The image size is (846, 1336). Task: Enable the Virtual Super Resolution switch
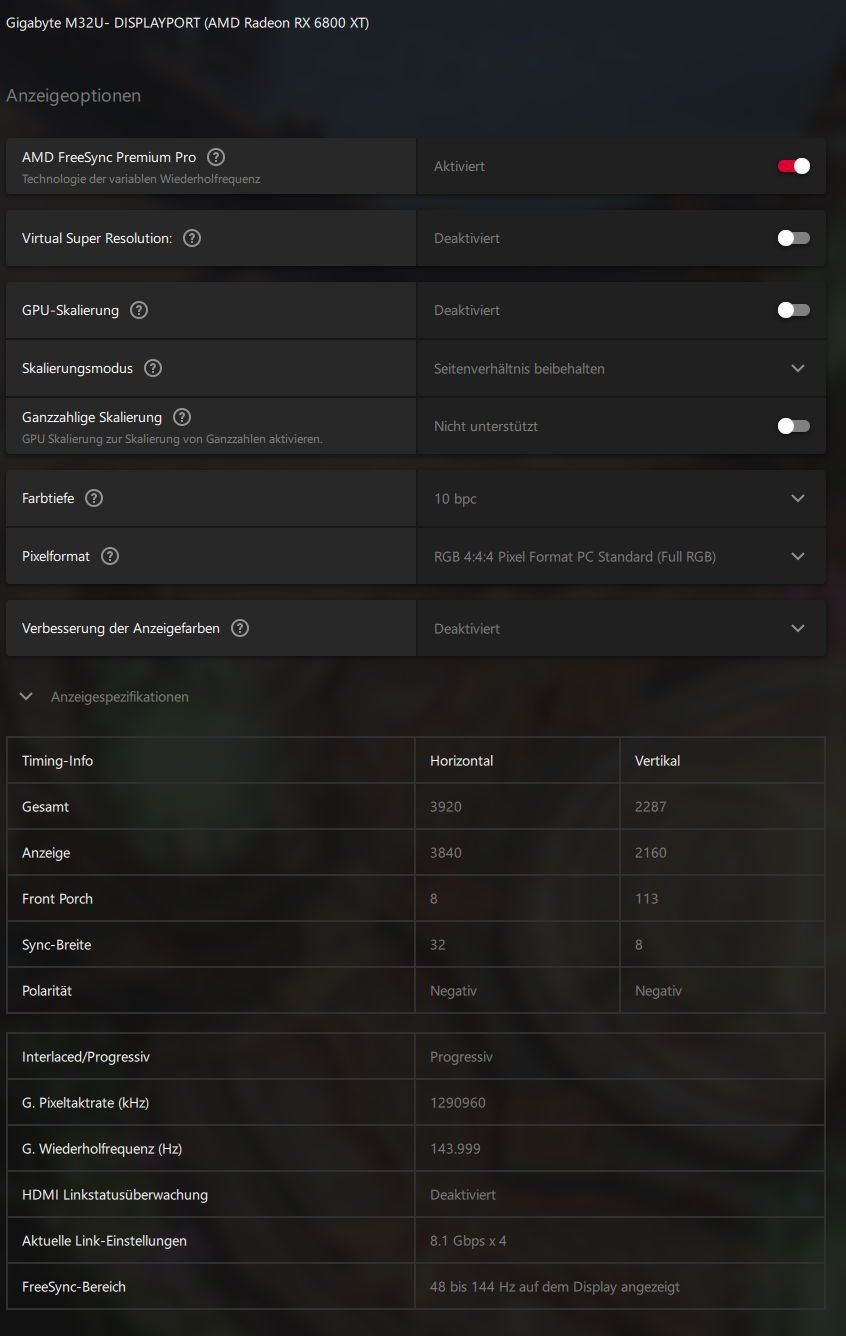(794, 238)
